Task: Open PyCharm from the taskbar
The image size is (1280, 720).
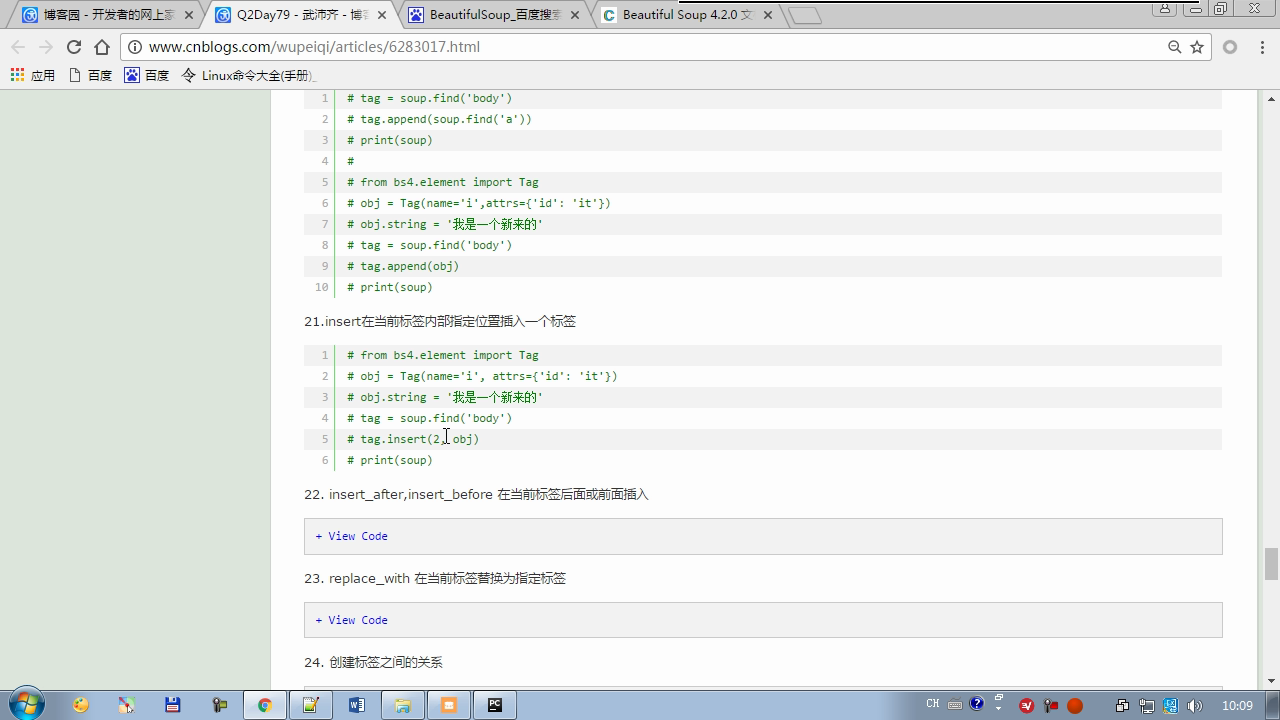Action: pyautogui.click(x=494, y=705)
